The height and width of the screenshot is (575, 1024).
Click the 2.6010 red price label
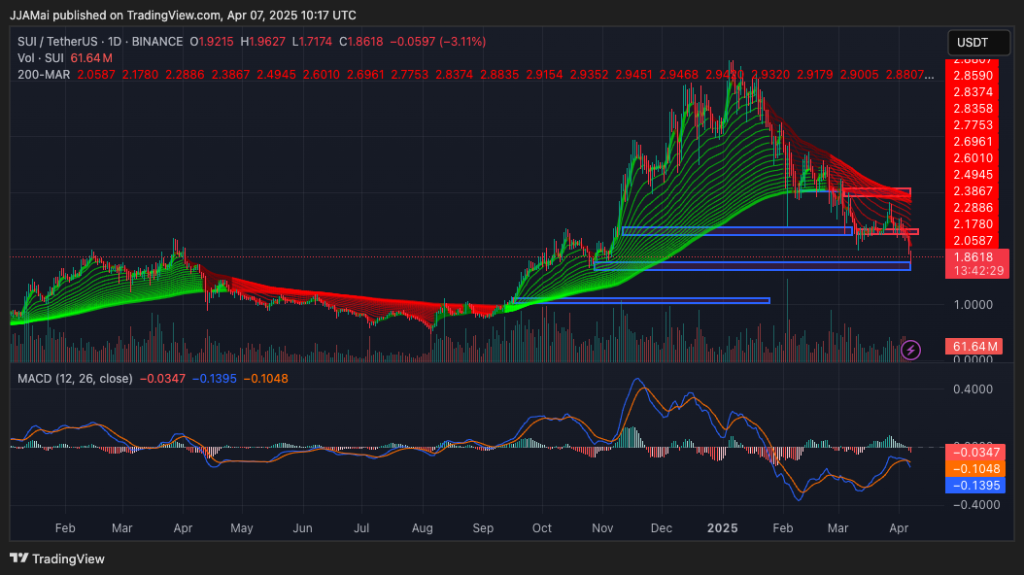[x=973, y=158]
